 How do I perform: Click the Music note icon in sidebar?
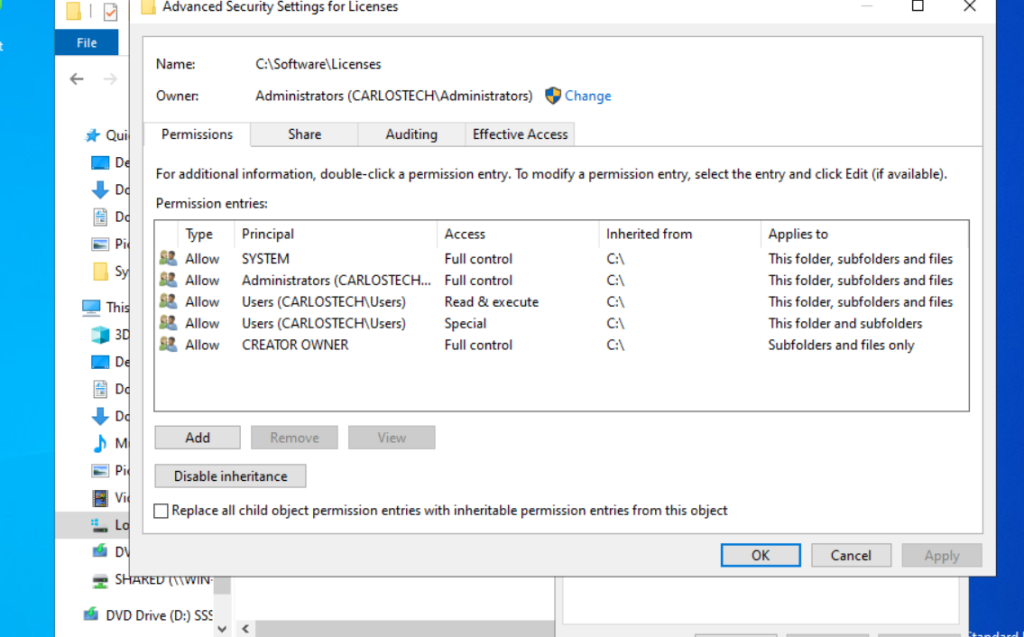tap(100, 443)
